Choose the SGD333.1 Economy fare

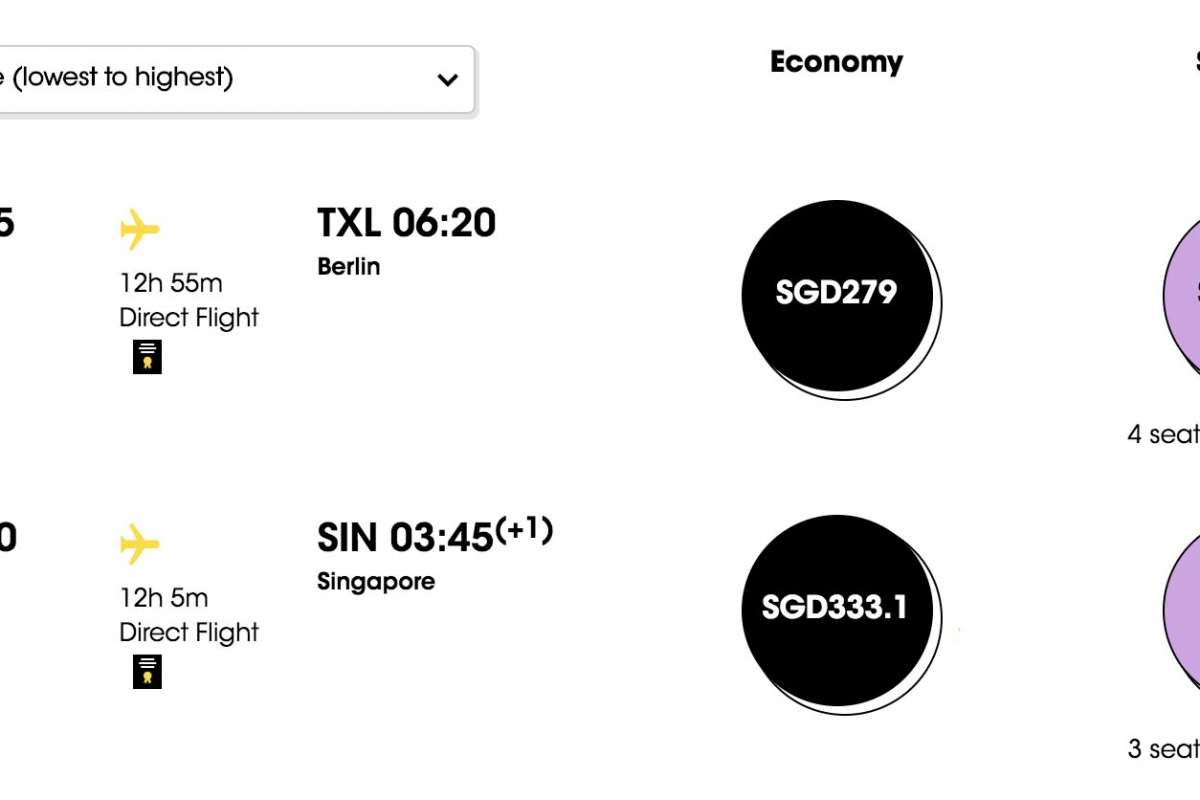coord(837,608)
